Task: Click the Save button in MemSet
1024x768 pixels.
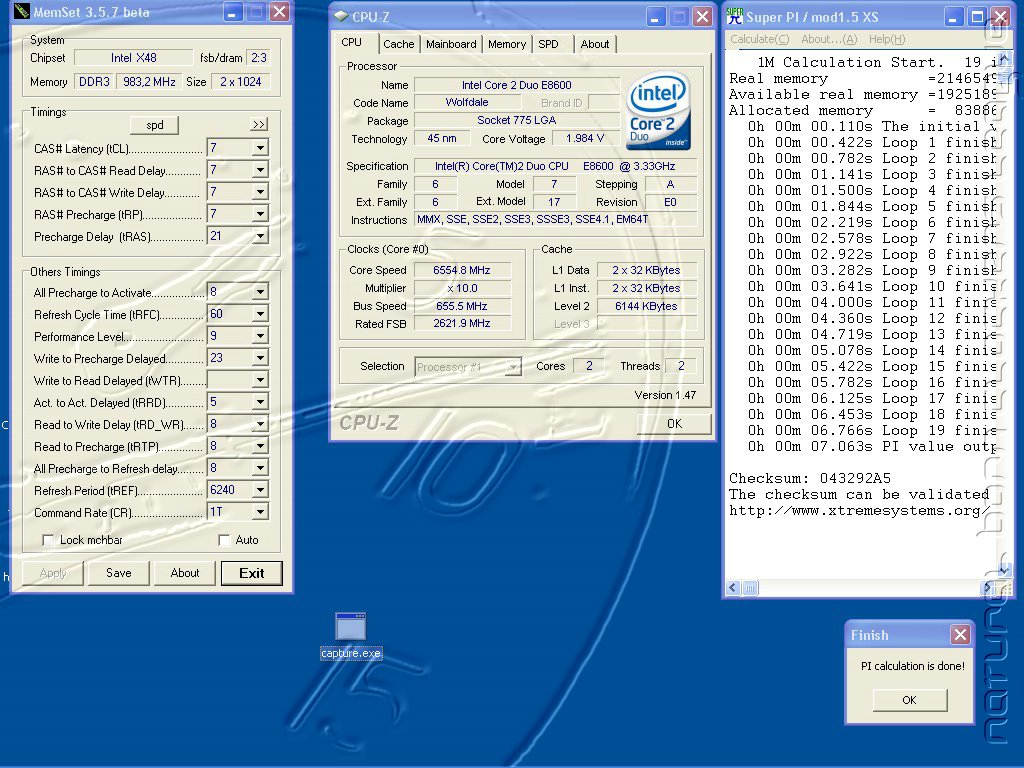Action: coord(118,573)
